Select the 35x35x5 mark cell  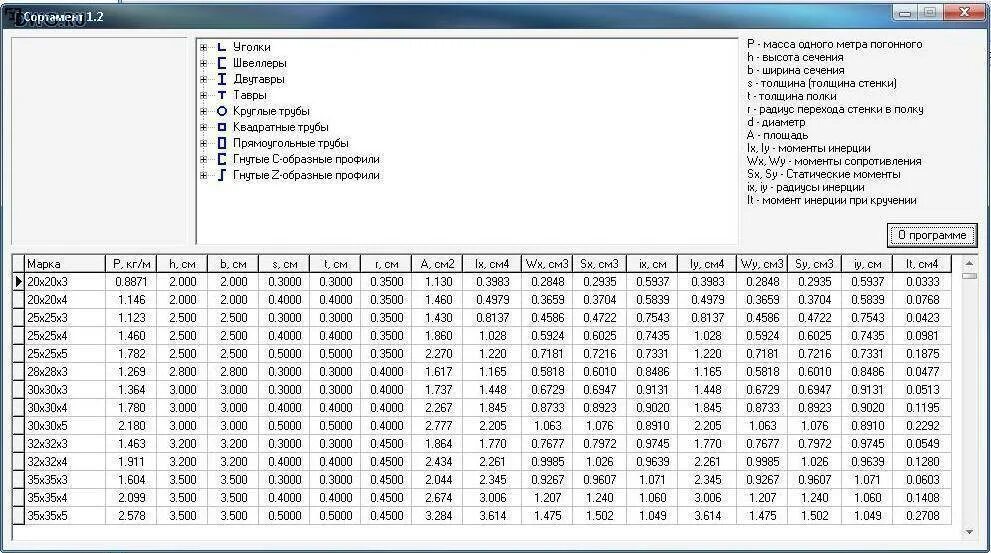(64, 516)
